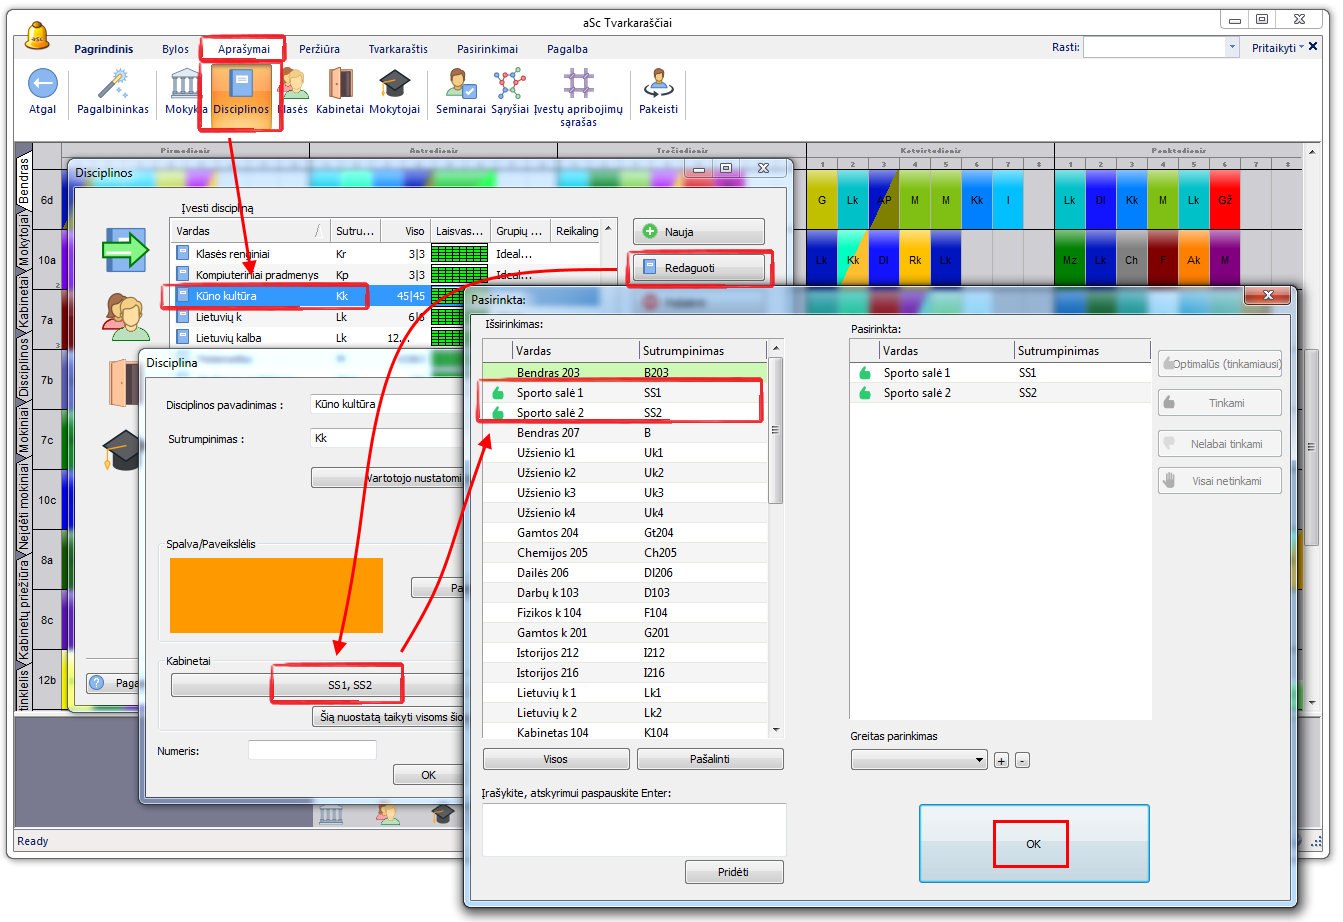Click the Visos button
The height and width of the screenshot is (922, 1343).
[x=555, y=759]
